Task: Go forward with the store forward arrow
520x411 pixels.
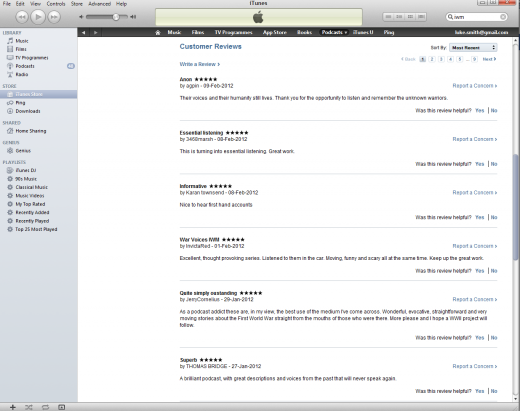Action: (96, 32)
